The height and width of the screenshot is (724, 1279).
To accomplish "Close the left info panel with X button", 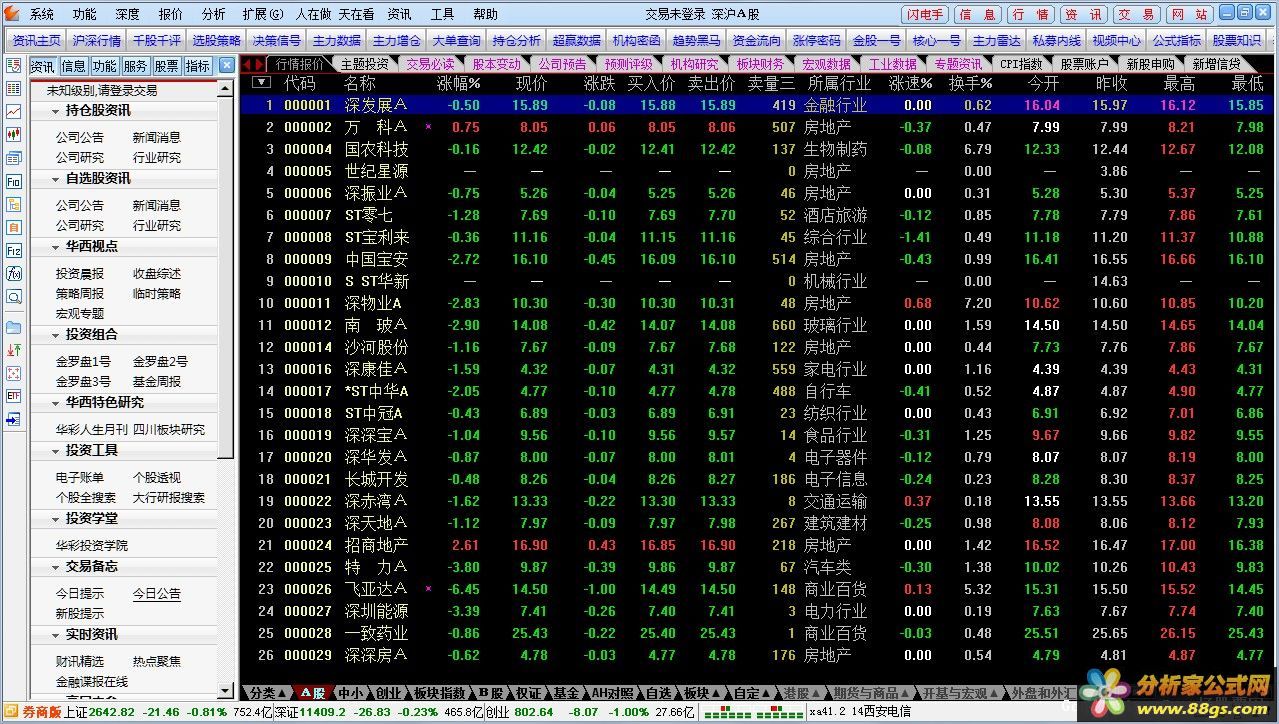I will click(227, 65).
